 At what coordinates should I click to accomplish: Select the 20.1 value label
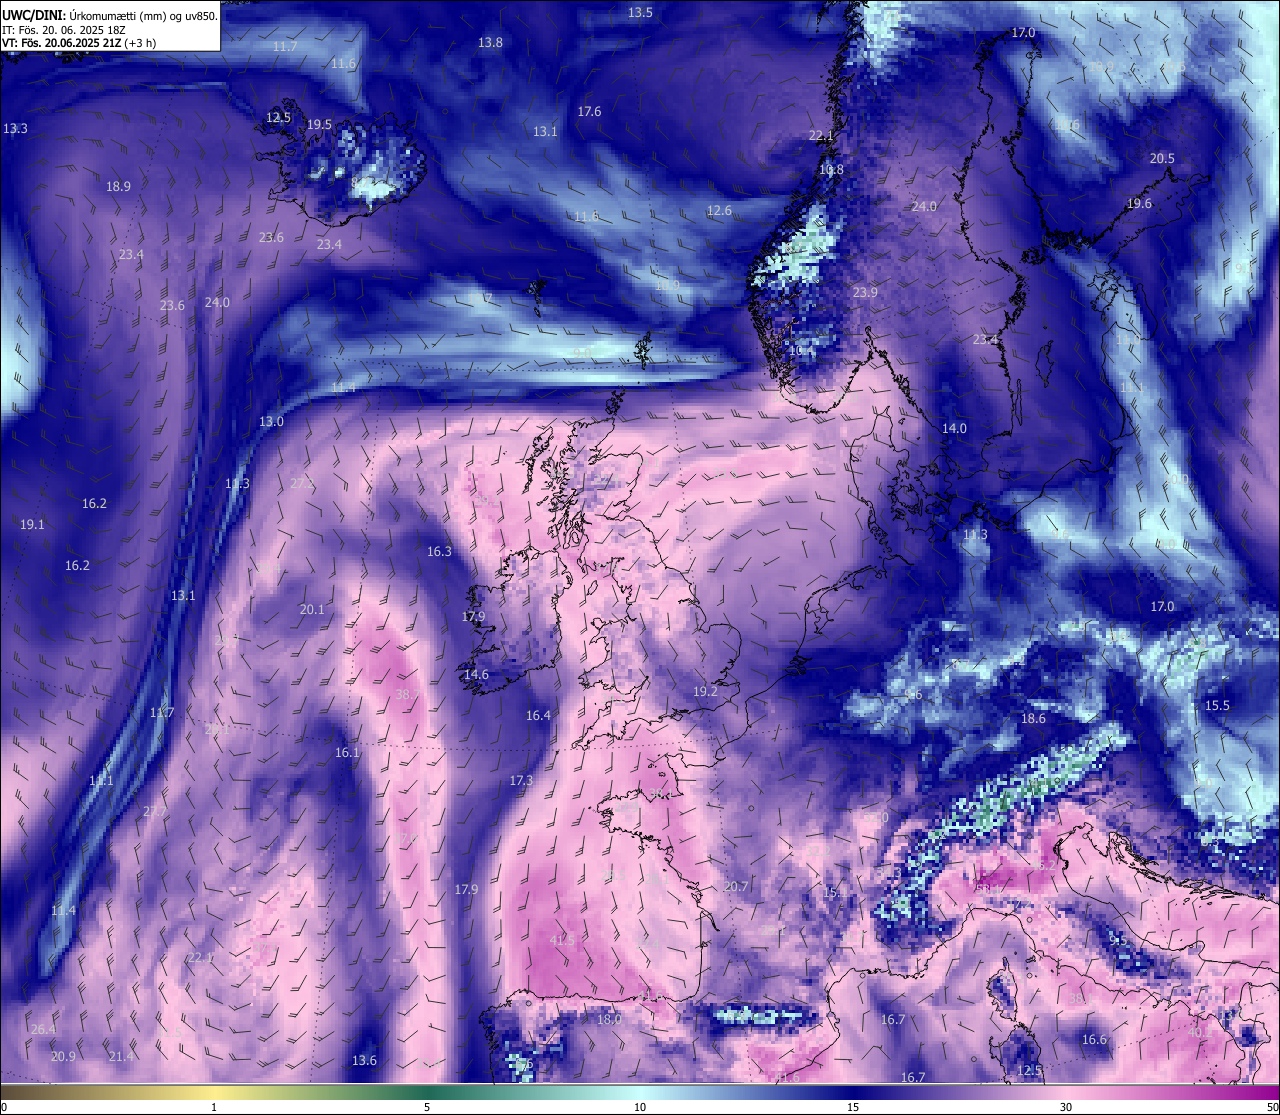312,610
